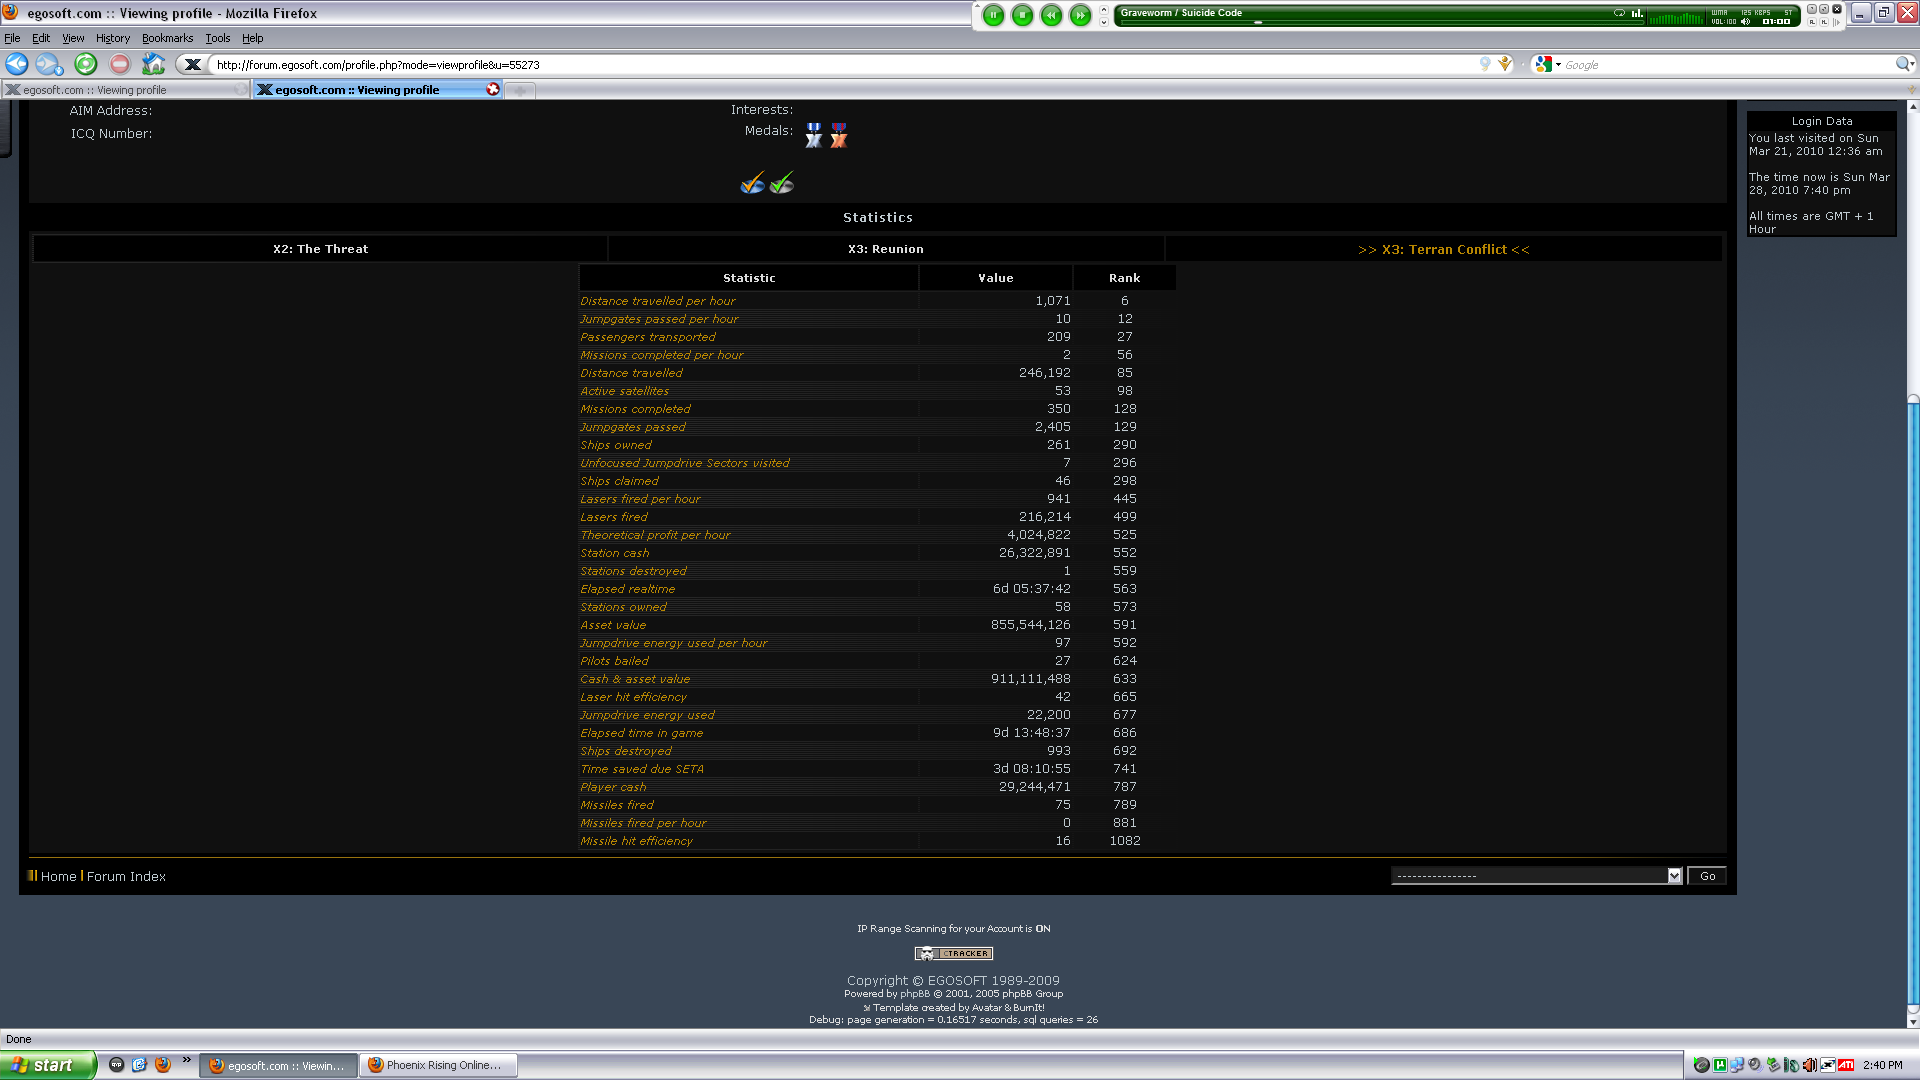Click the media player volume speaker icon
Screen dimensions: 1920x1080
pos(1745,21)
